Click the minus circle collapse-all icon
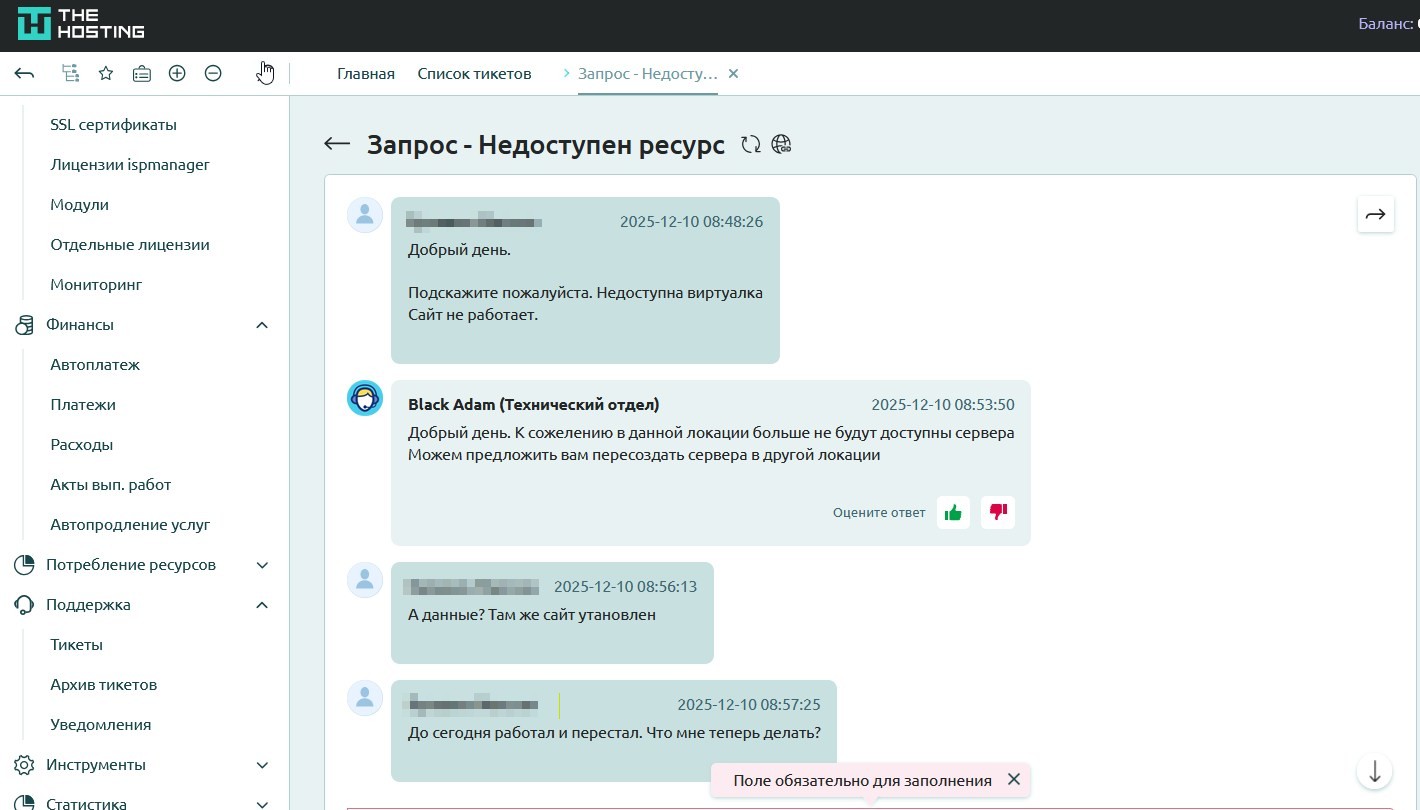Screen dimensions: 1420x810 point(213,73)
